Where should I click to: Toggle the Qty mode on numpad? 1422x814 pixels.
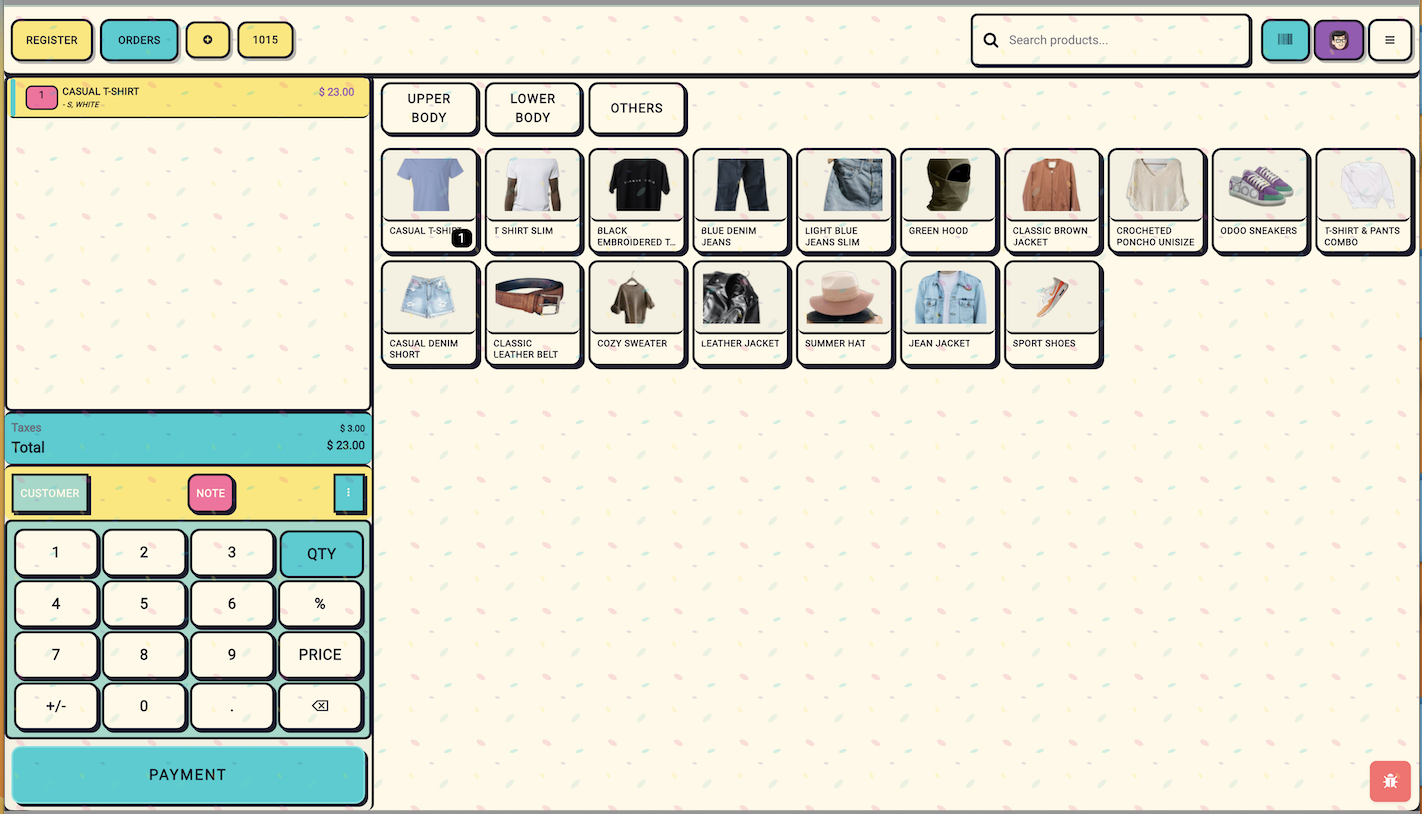[x=321, y=553]
